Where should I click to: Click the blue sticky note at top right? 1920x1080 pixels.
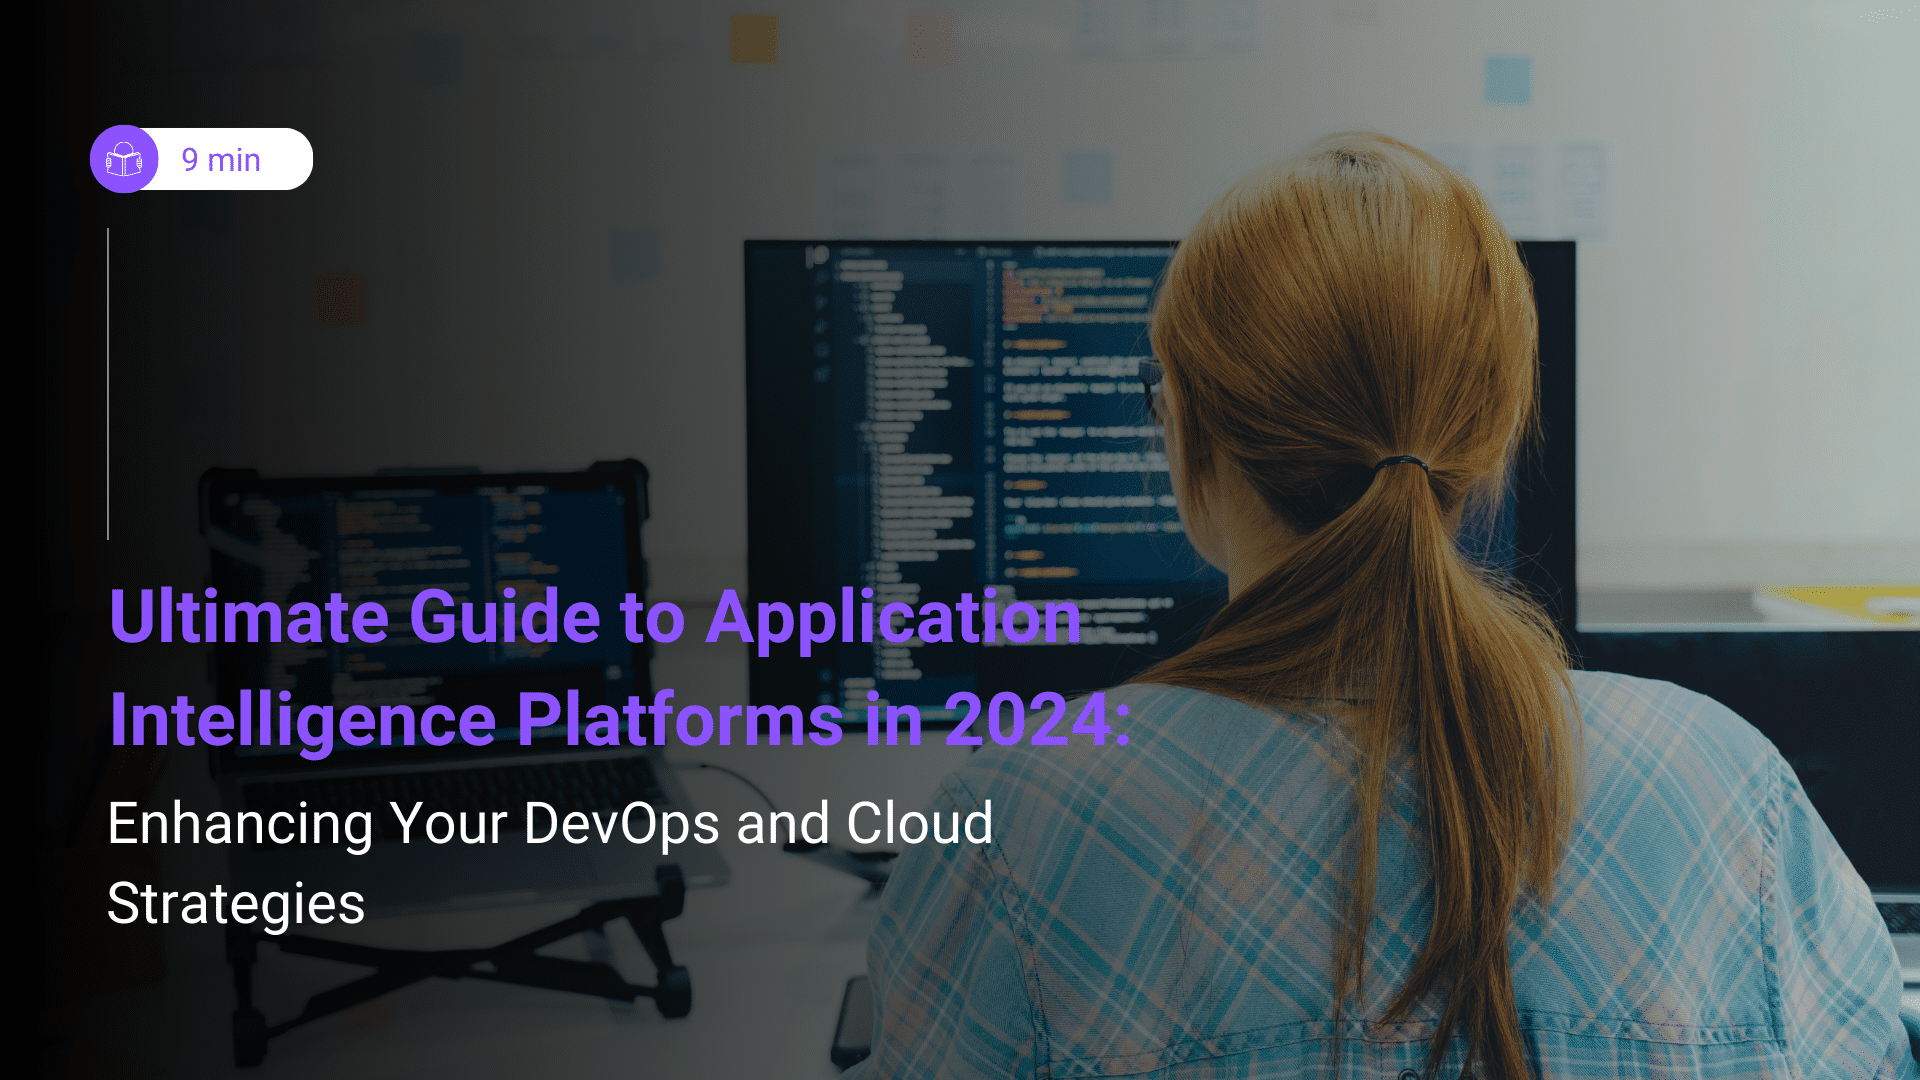point(1507,78)
